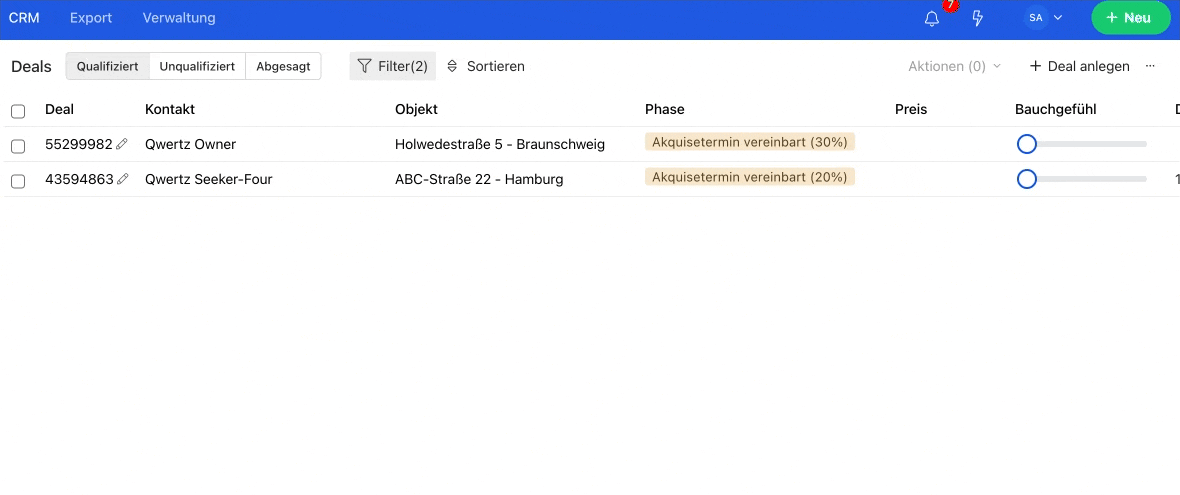Edit deal 43594863 with the pencil icon

tap(123, 179)
